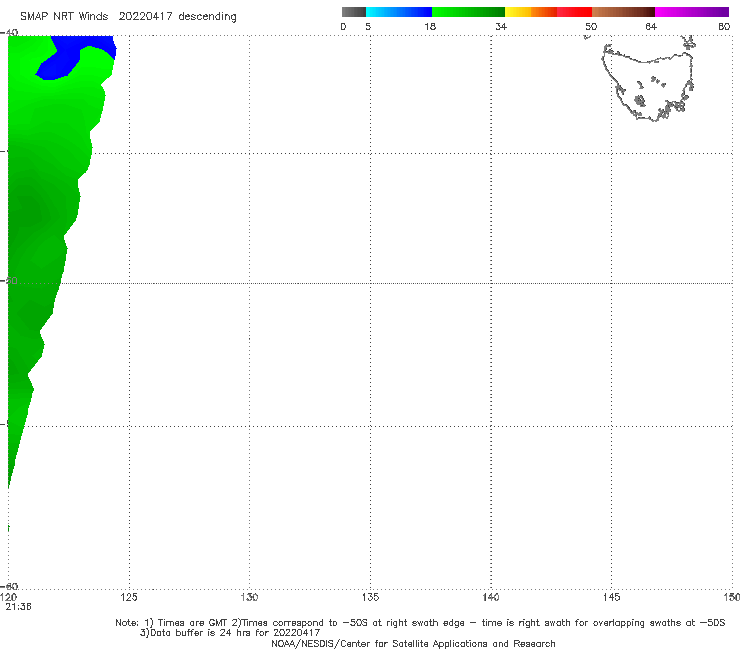Image resolution: width=740 pixels, height=650 pixels.
Task: Click the color bar label '80'
Action: click(724, 26)
